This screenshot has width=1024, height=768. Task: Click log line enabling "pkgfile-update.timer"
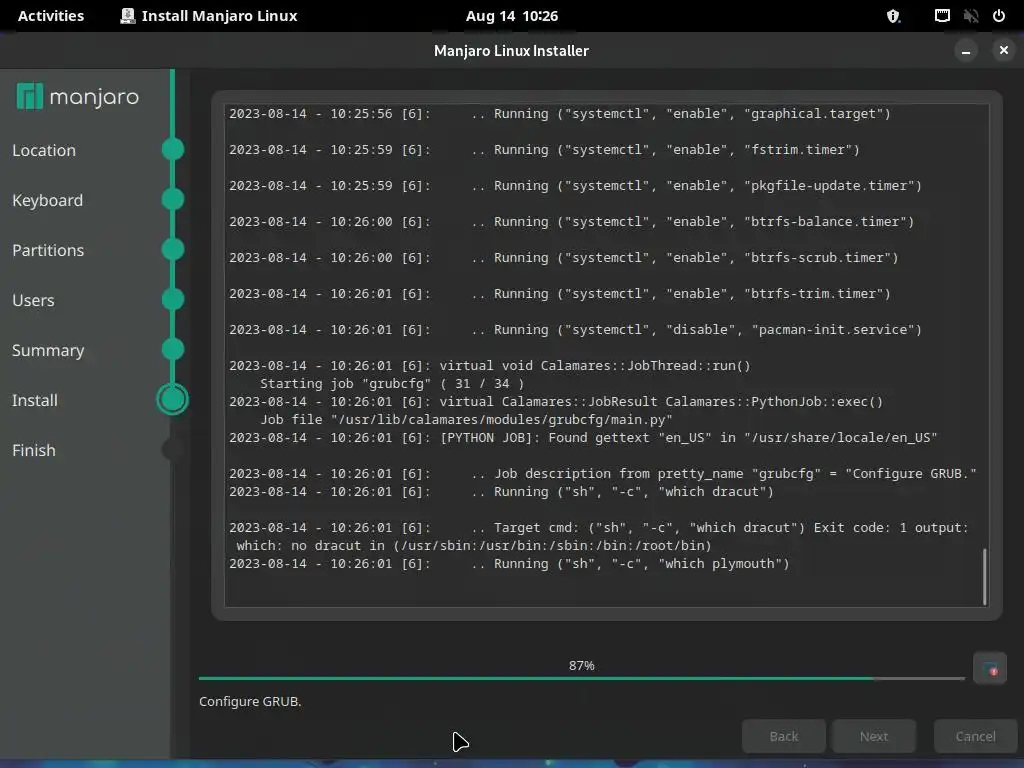(x=575, y=185)
